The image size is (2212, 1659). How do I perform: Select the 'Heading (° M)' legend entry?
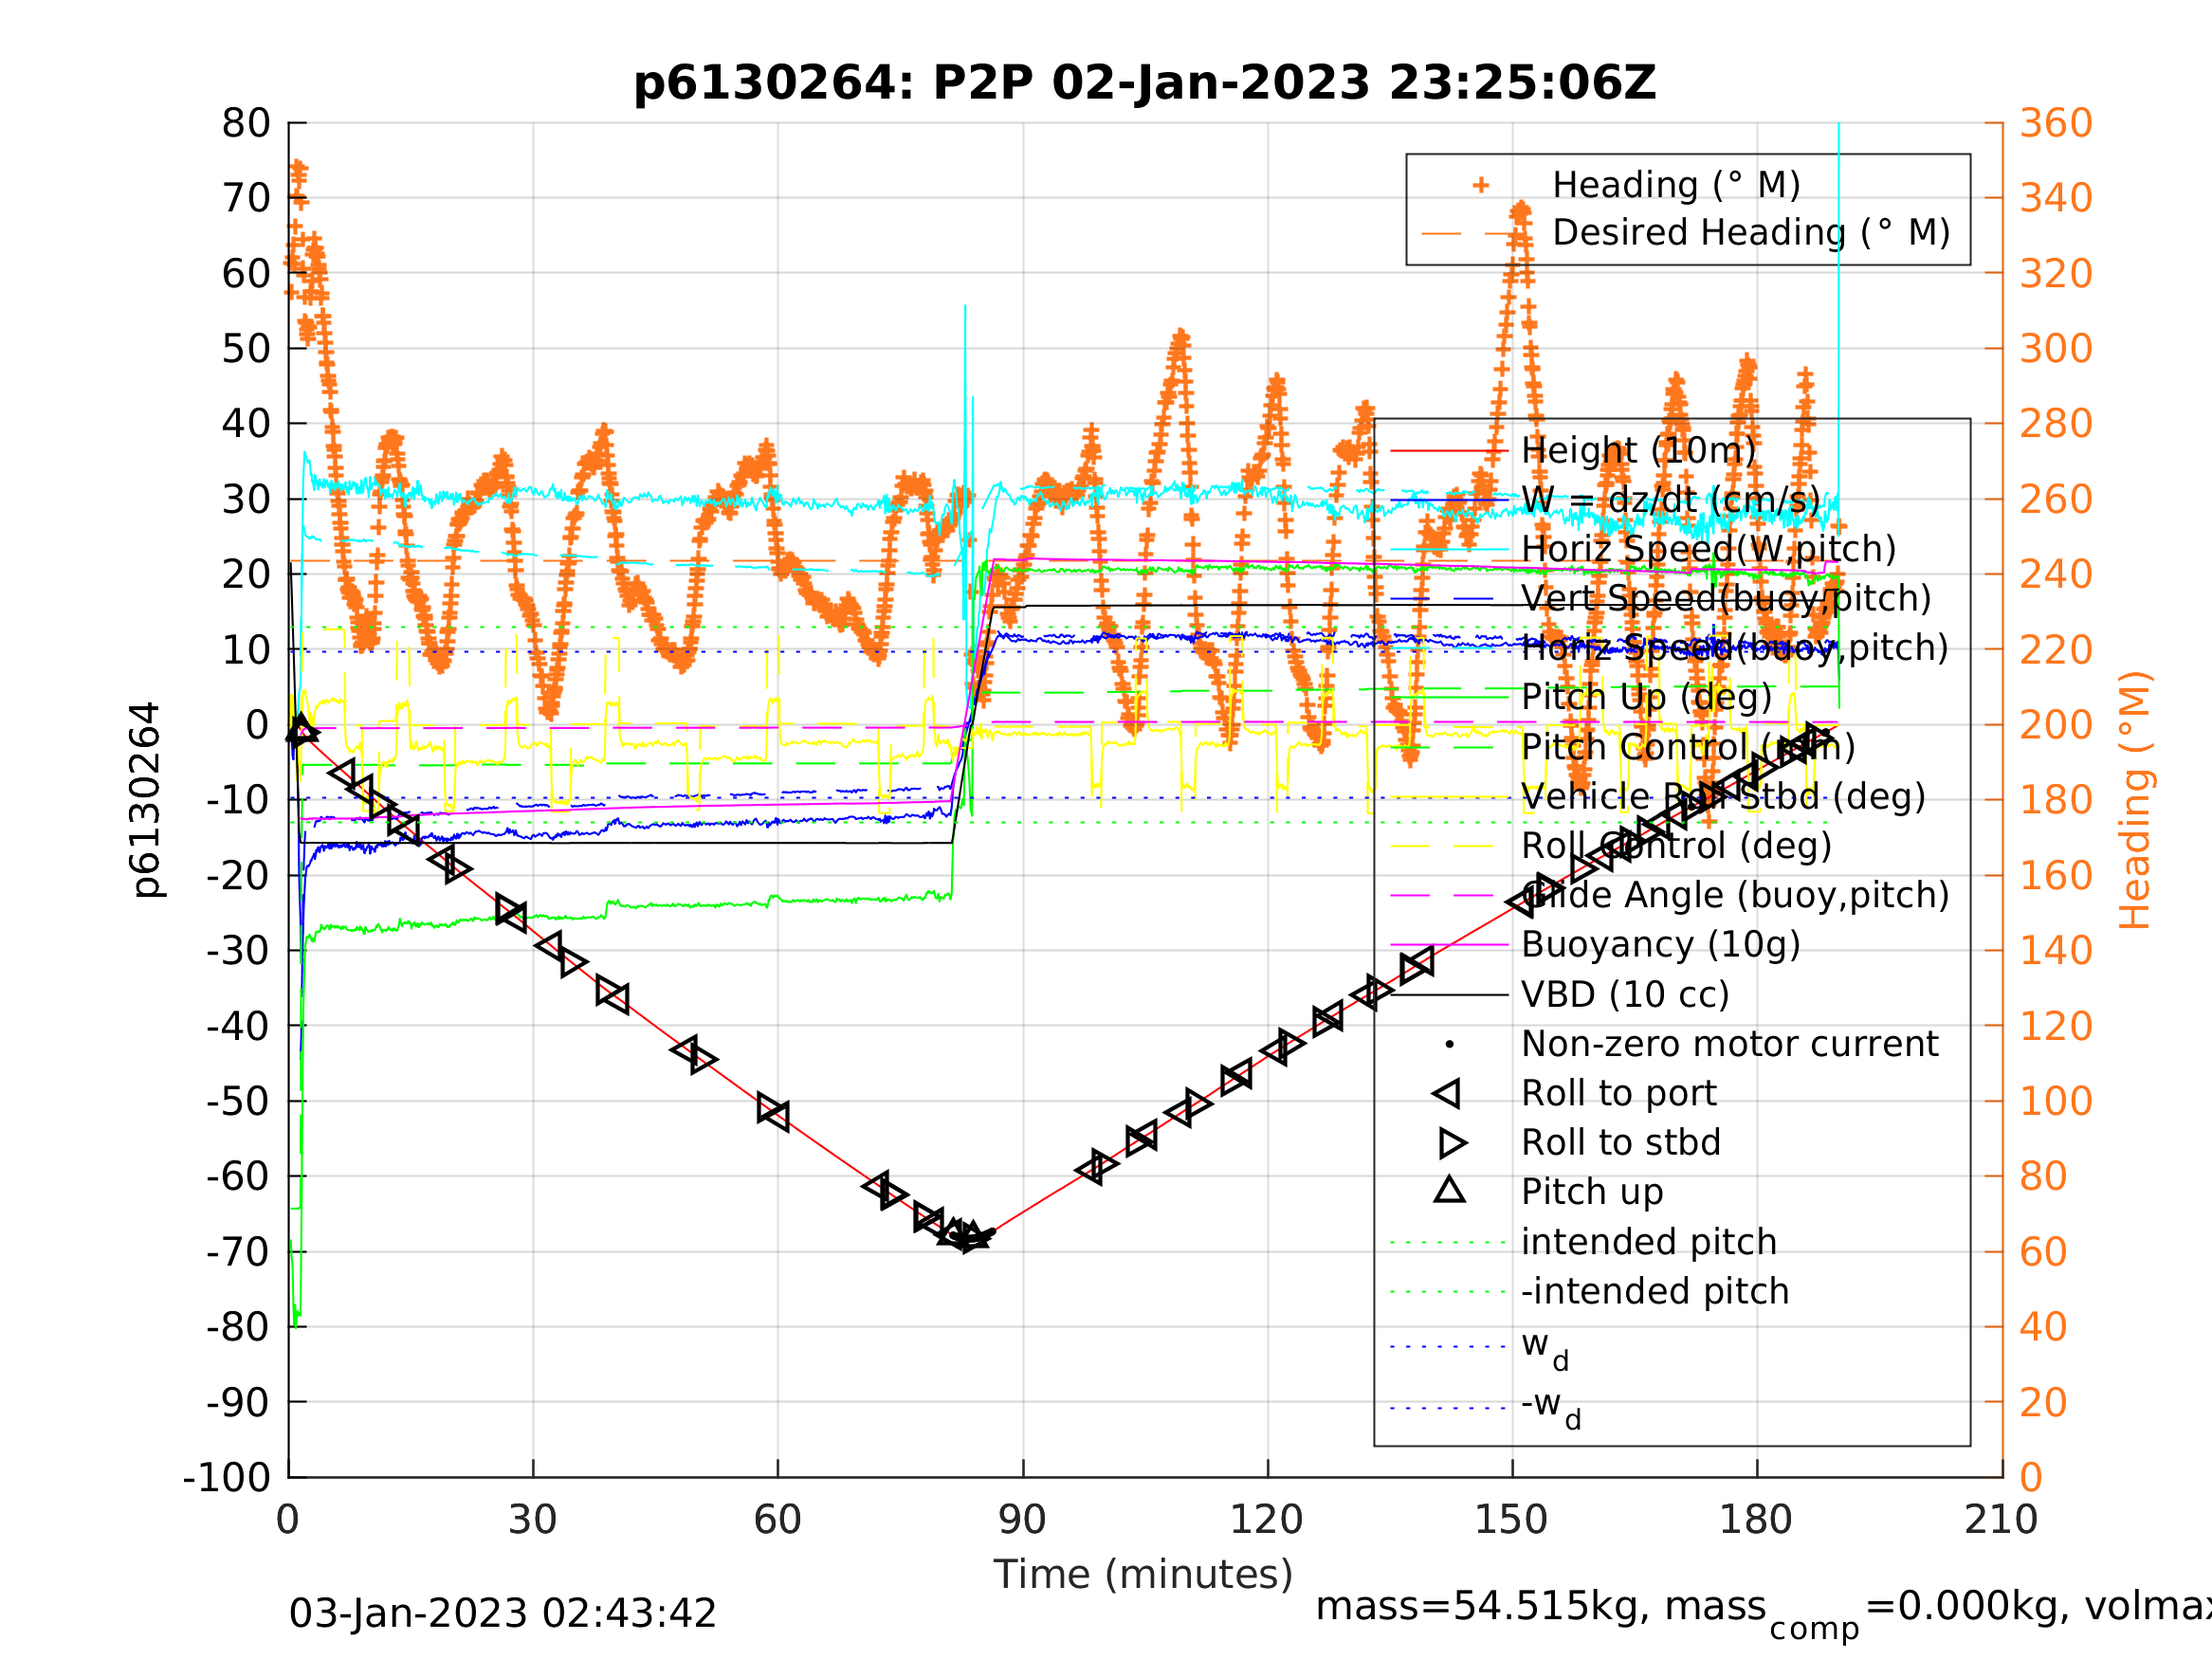[1676, 185]
